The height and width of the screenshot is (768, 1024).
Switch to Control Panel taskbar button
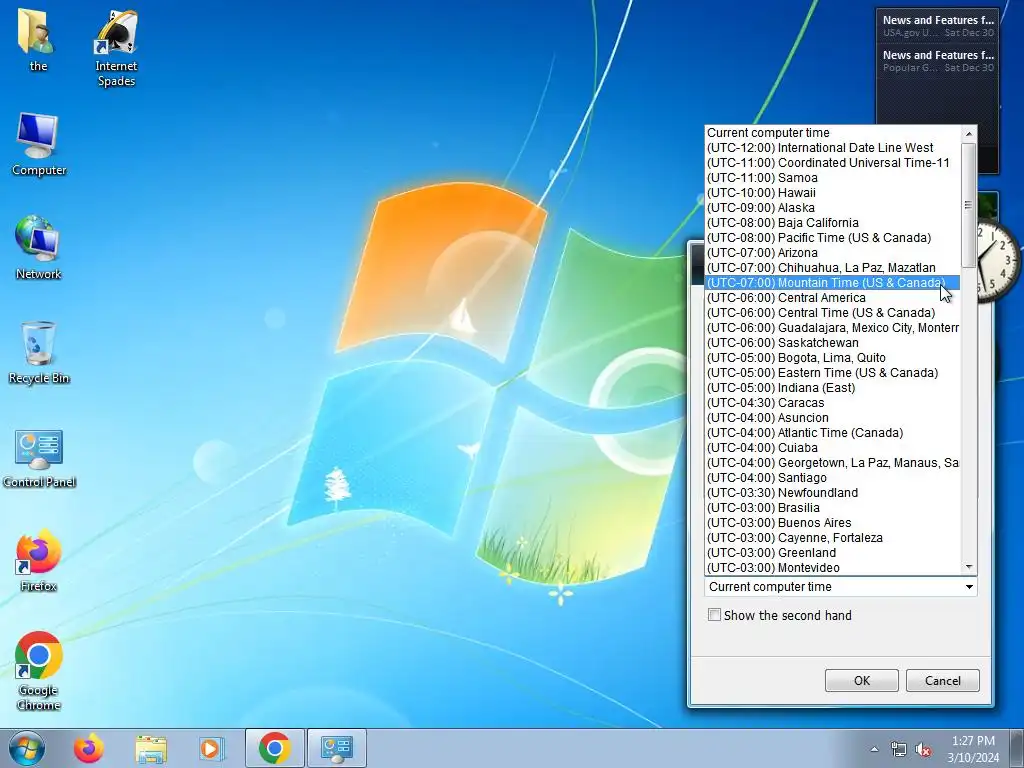point(337,748)
